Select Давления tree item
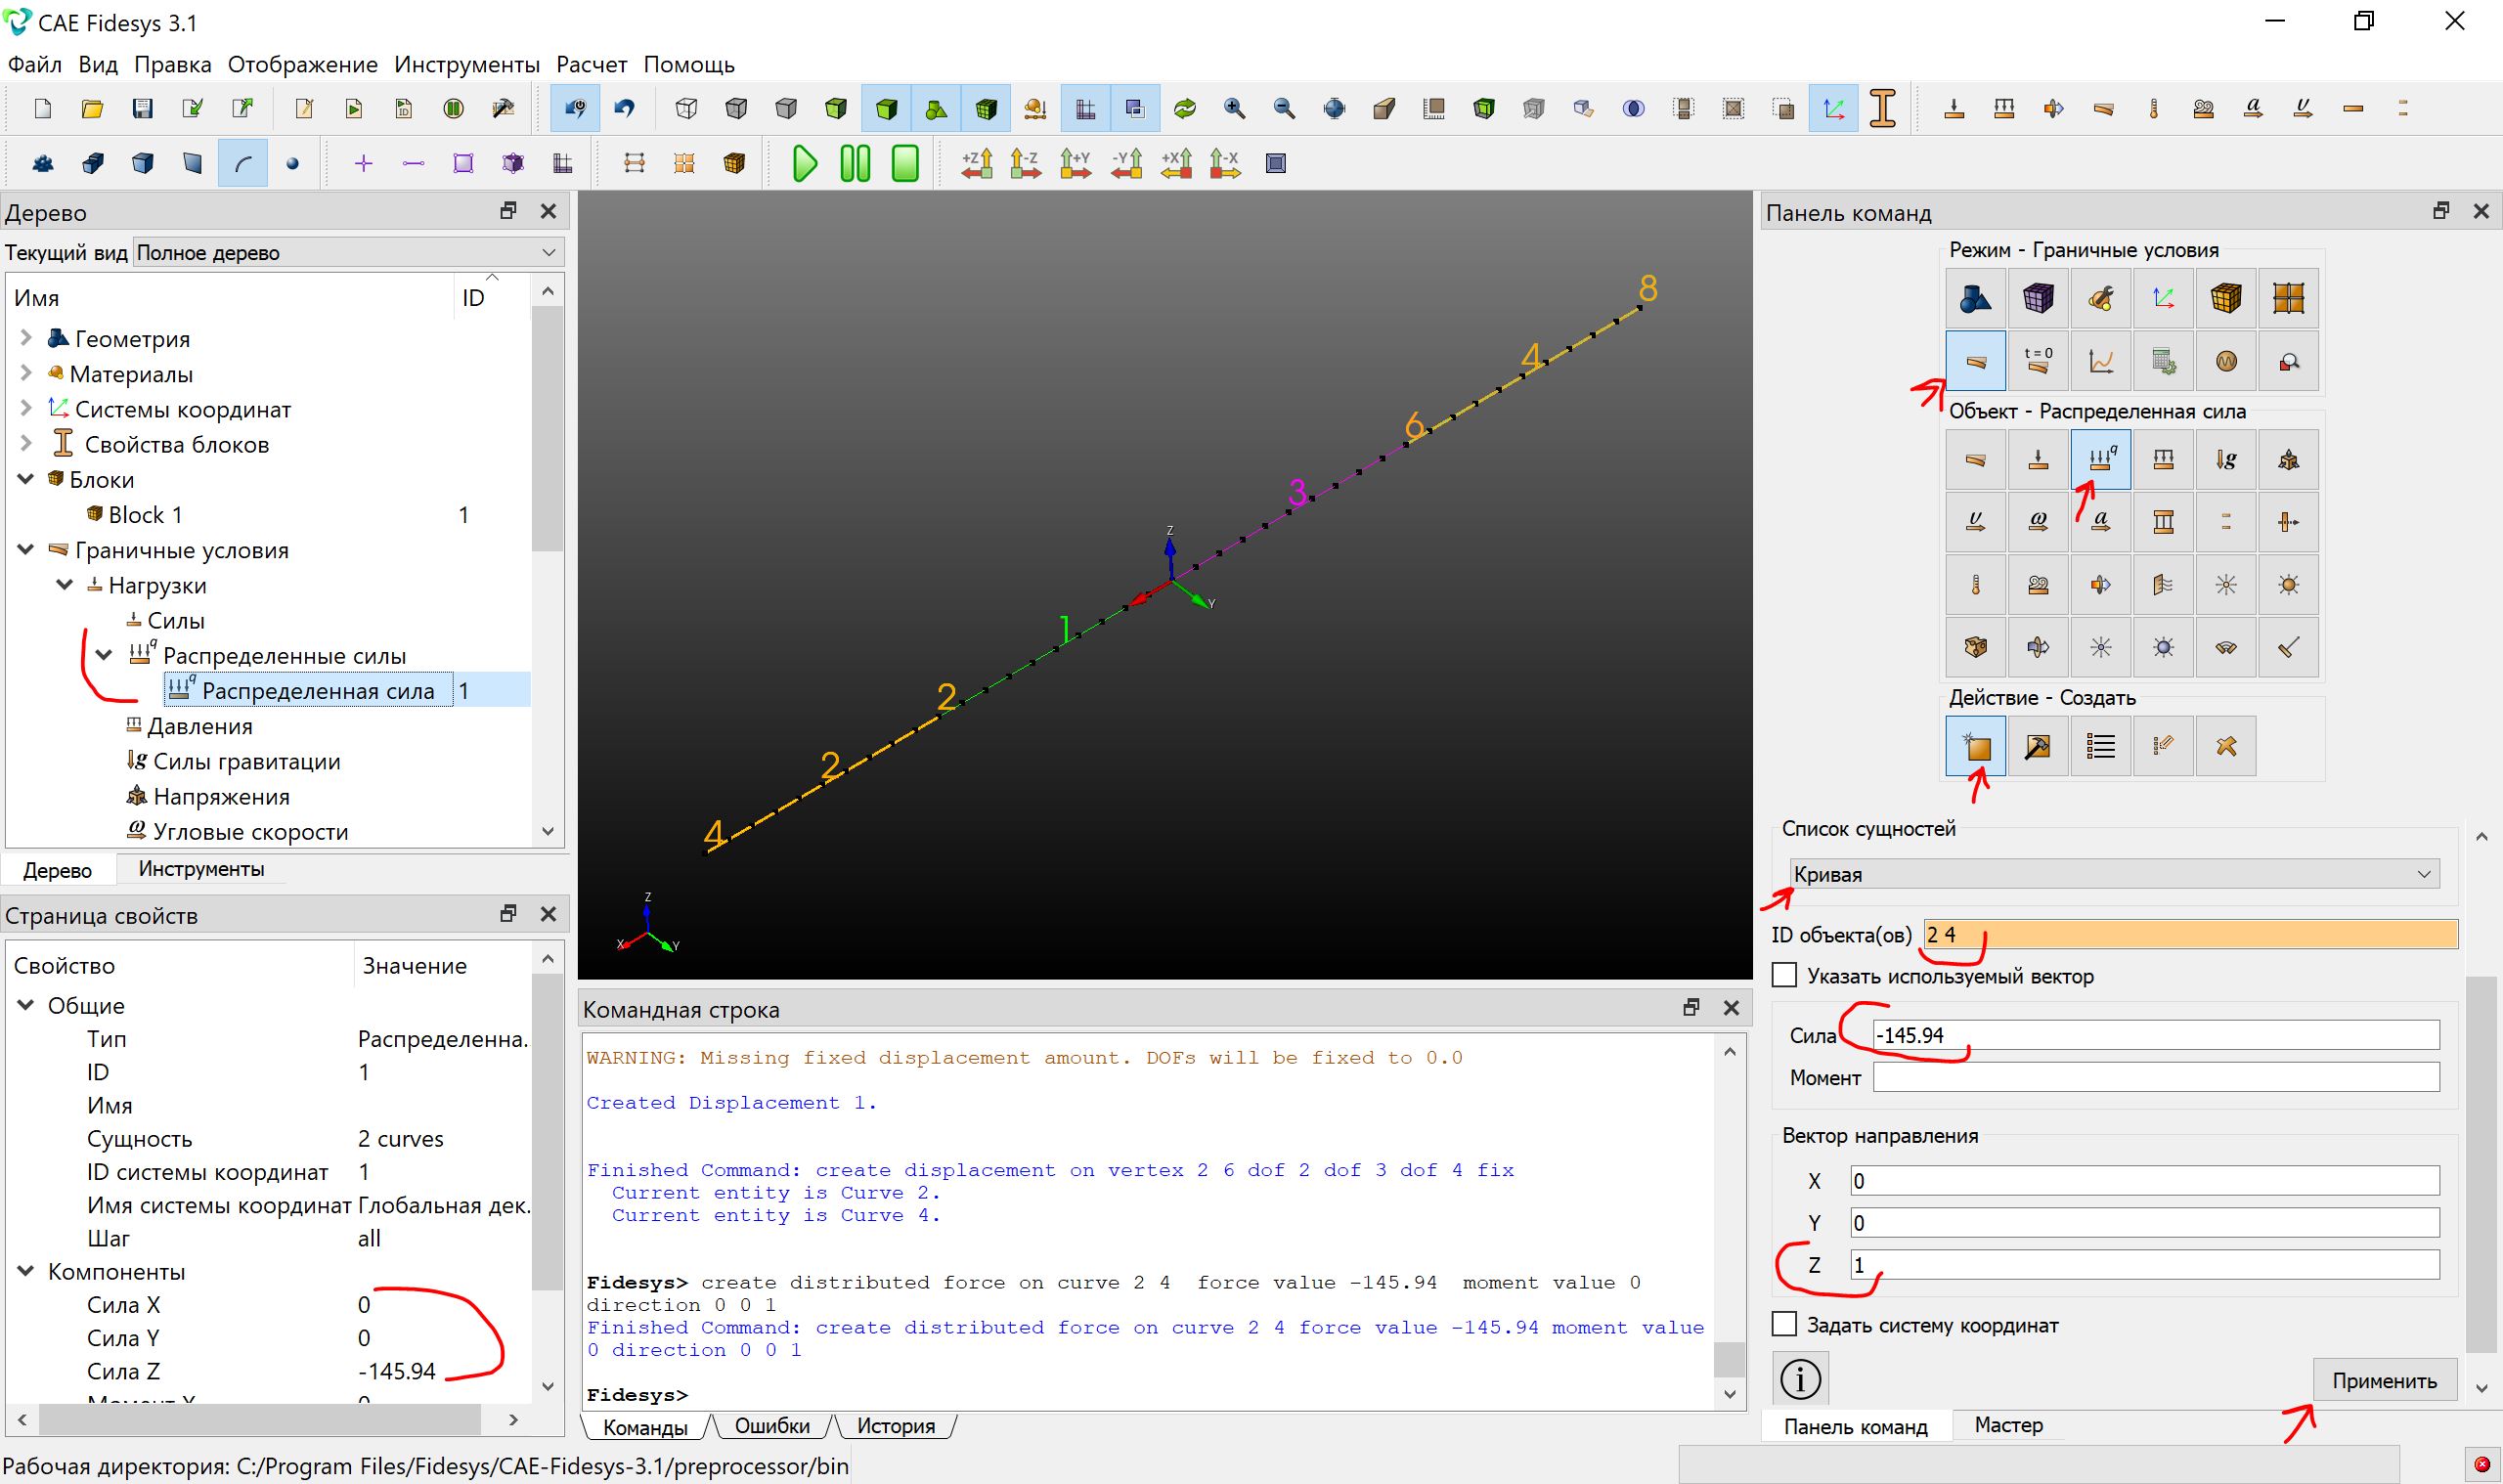Viewport: 2503px width, 1484px height. pyautogui.click(x=199, y=726)
